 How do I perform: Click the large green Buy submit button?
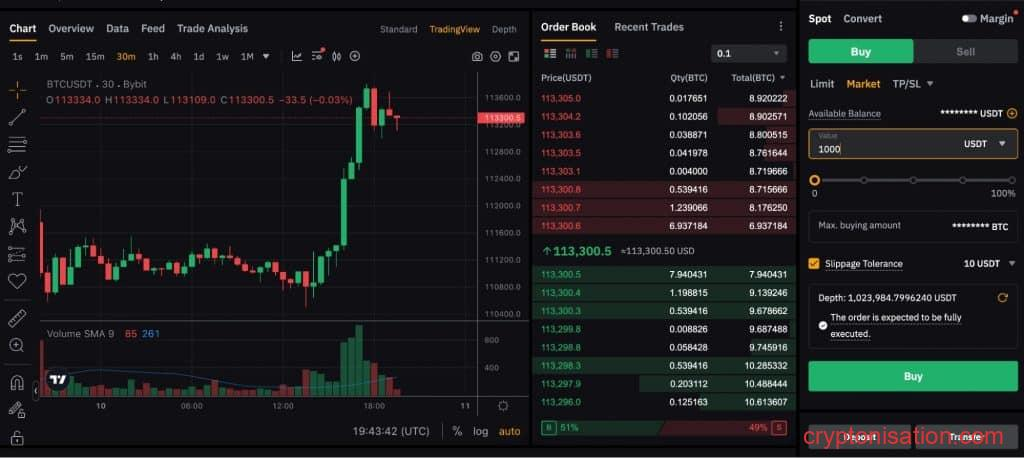point(913,376)
